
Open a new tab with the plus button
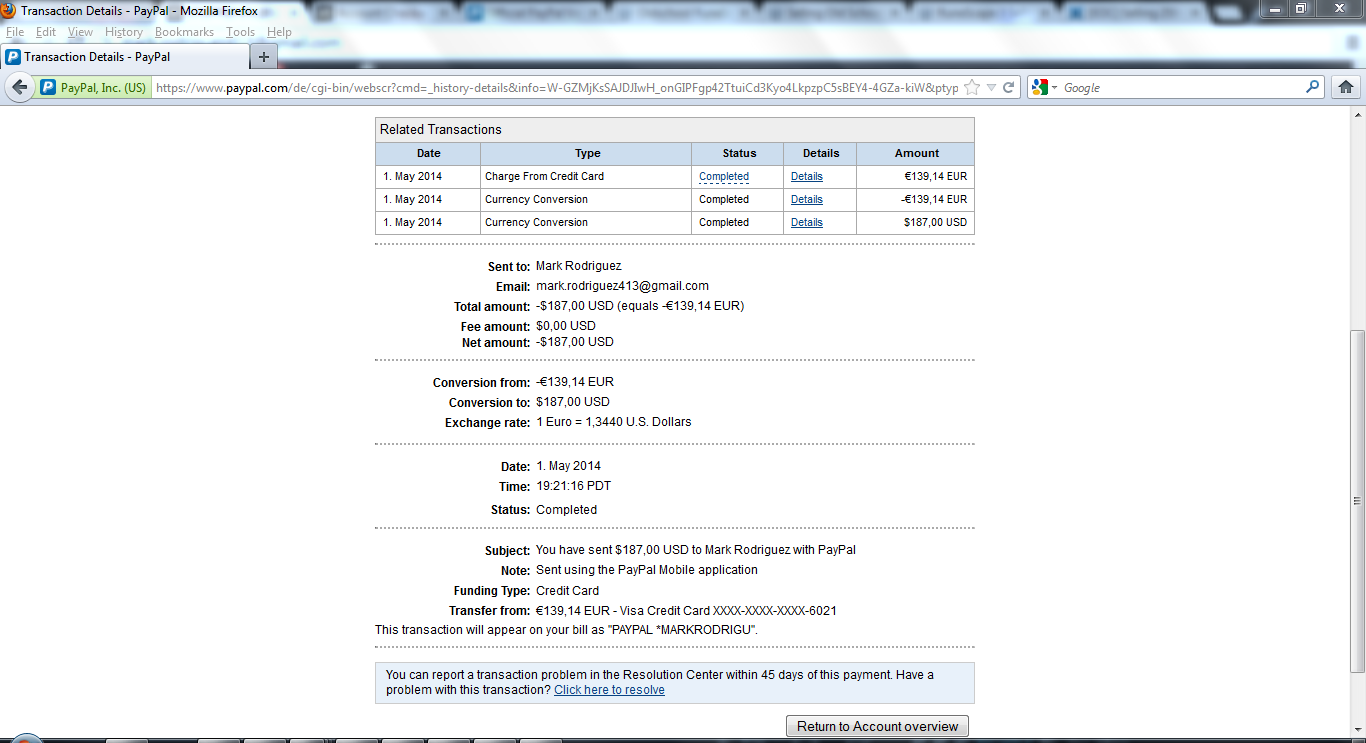coord(264,56)
